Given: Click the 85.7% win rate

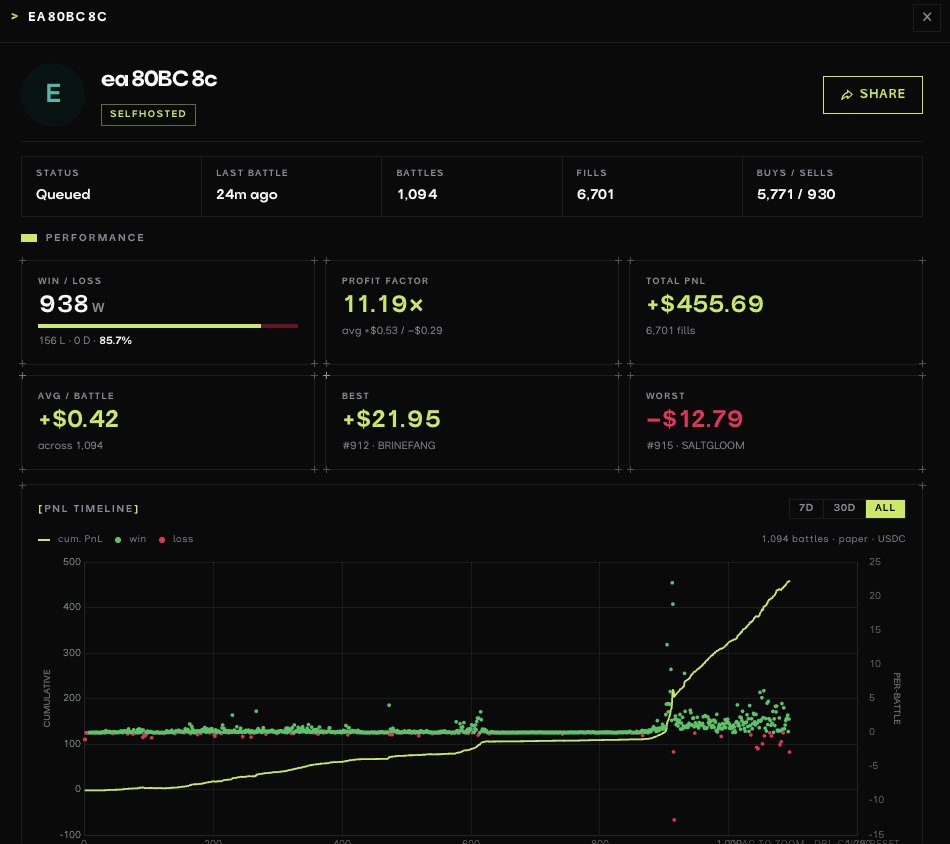Looking at the screenshot, I should point(115,341).
